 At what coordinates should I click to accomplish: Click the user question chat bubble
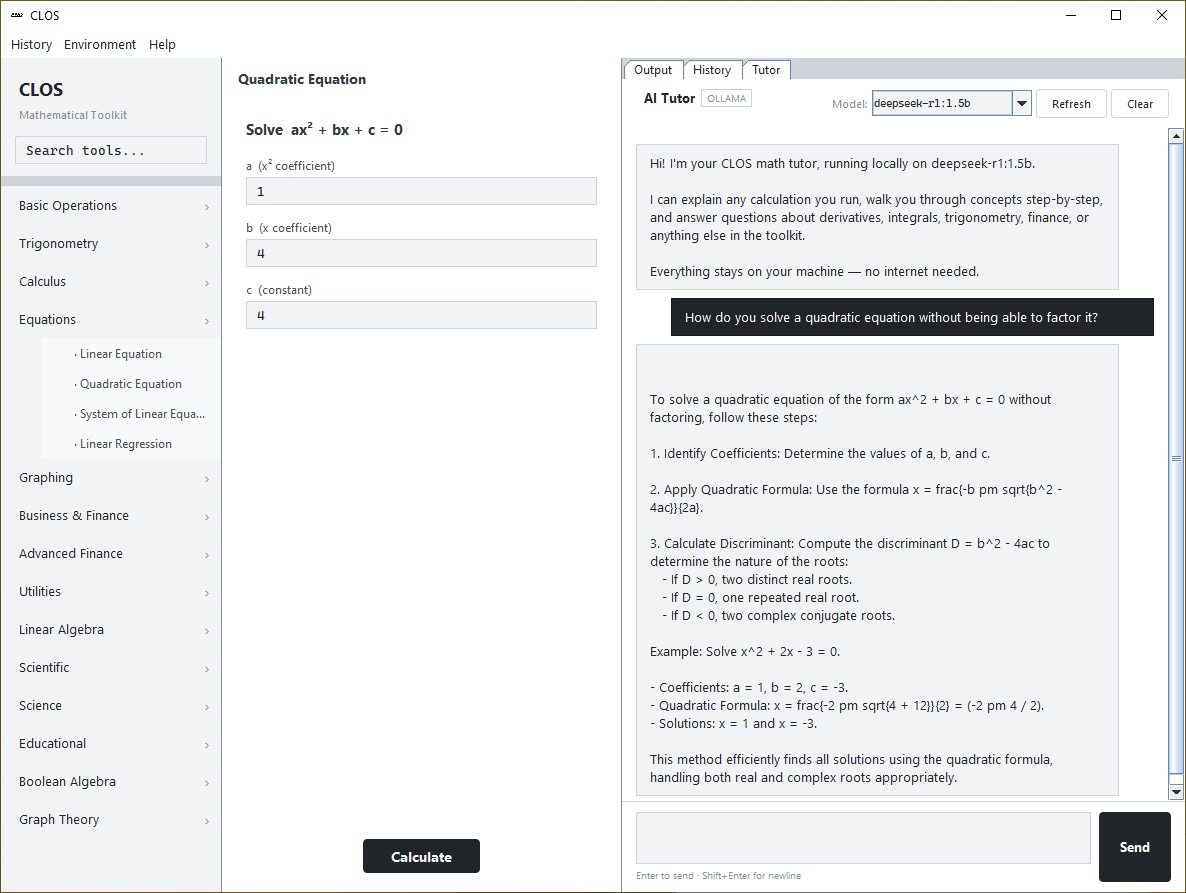pos(912,317)
